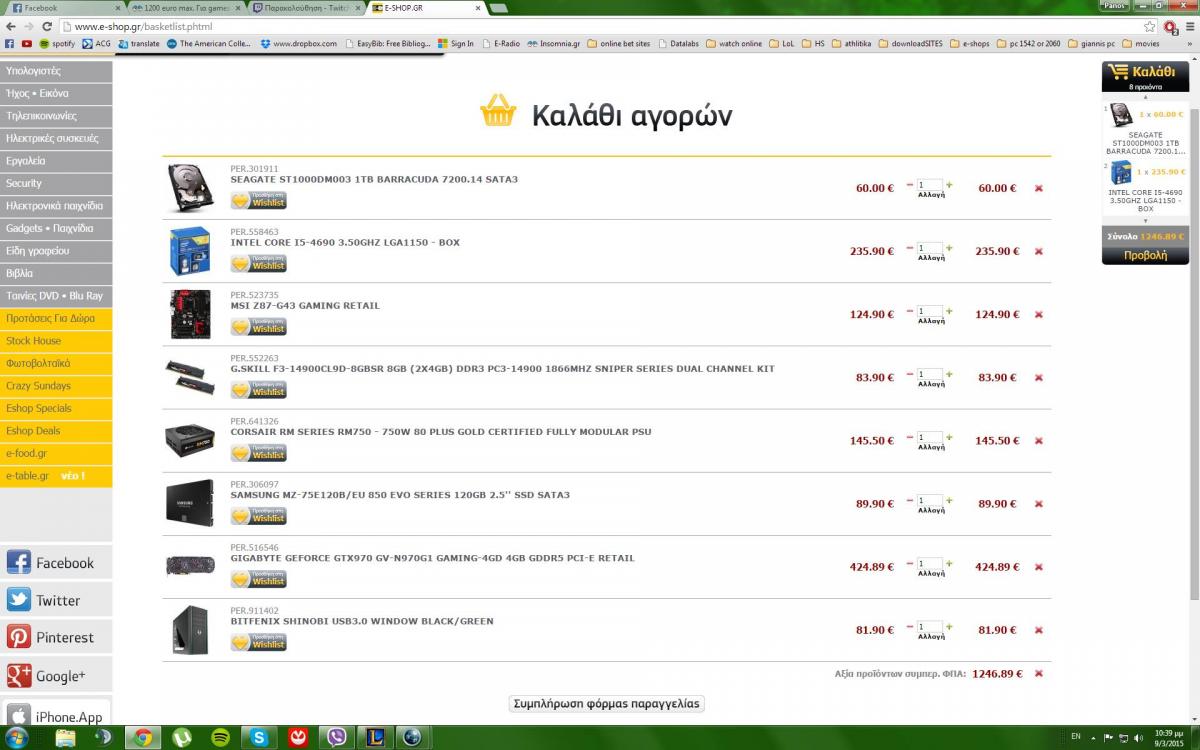This screenshot has width=1200, height=750.
Task: Delete MSI Z87-G43 Gaming row via red X
Action: tap(1038, 314)
